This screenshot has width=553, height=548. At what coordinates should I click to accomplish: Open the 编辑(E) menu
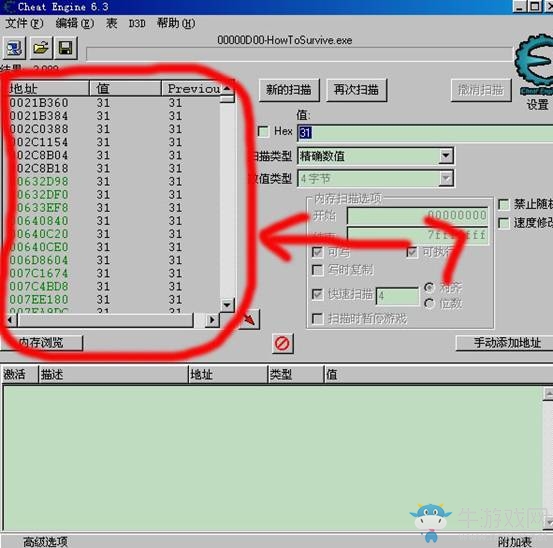pyautogui.click(x=75, y=24)
